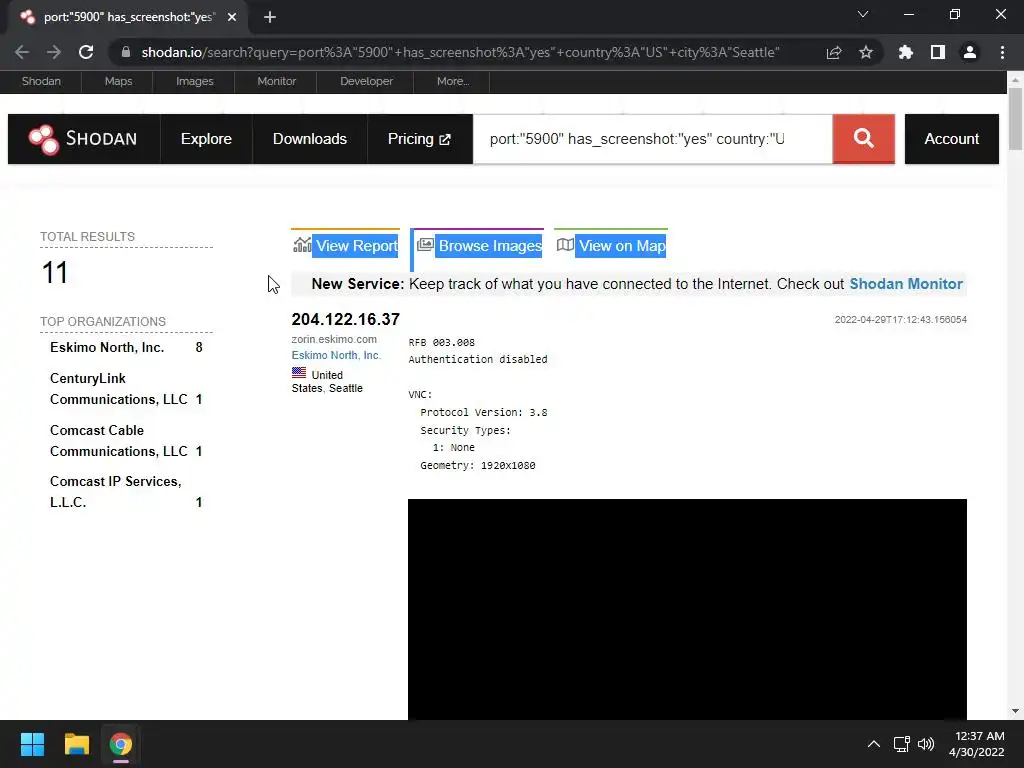Open the taskbar clock and date

click(x=976, y=744)
